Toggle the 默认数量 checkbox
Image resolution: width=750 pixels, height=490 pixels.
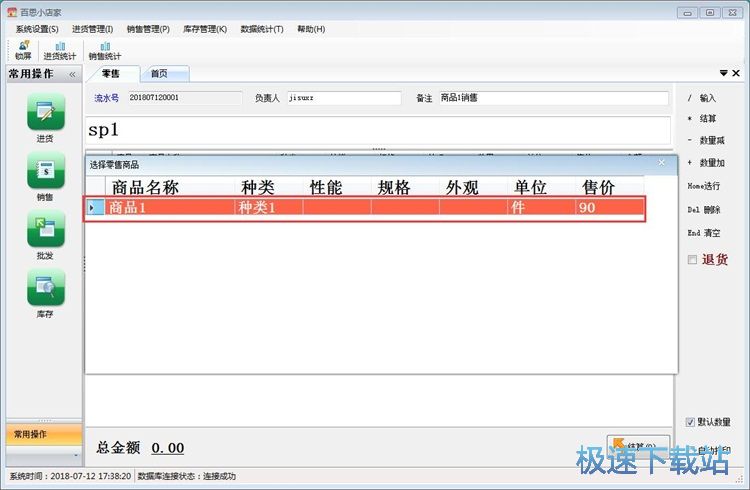pos(690,422)
